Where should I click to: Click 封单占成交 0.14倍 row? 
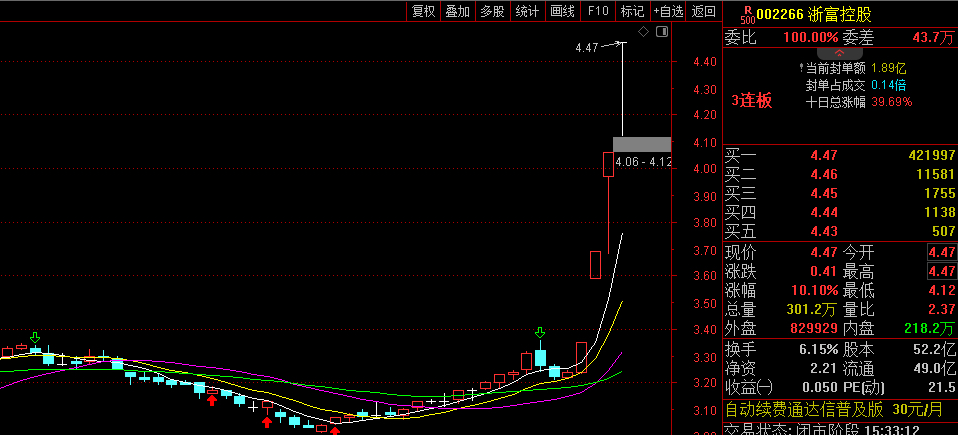856,85
